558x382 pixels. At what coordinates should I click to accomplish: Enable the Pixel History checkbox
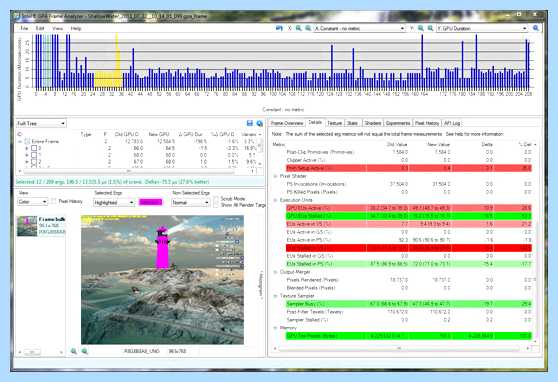[x=53, y=201]
